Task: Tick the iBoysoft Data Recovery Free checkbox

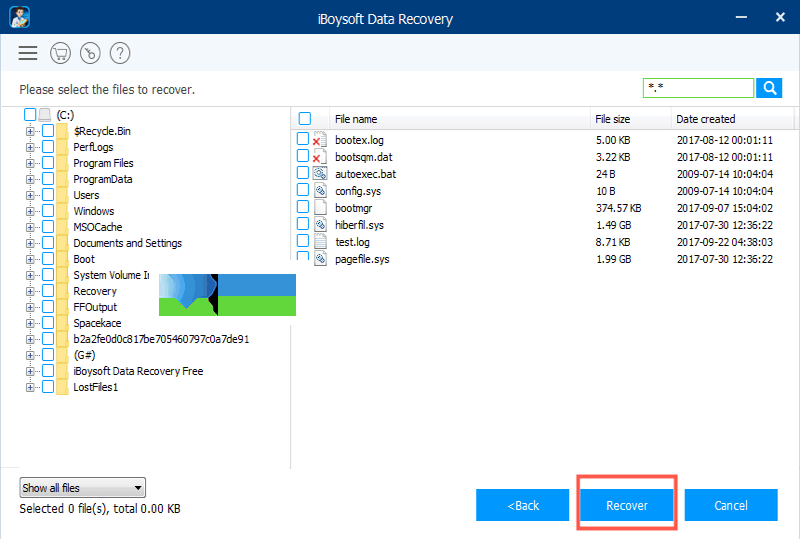Action: coord(48,371)
